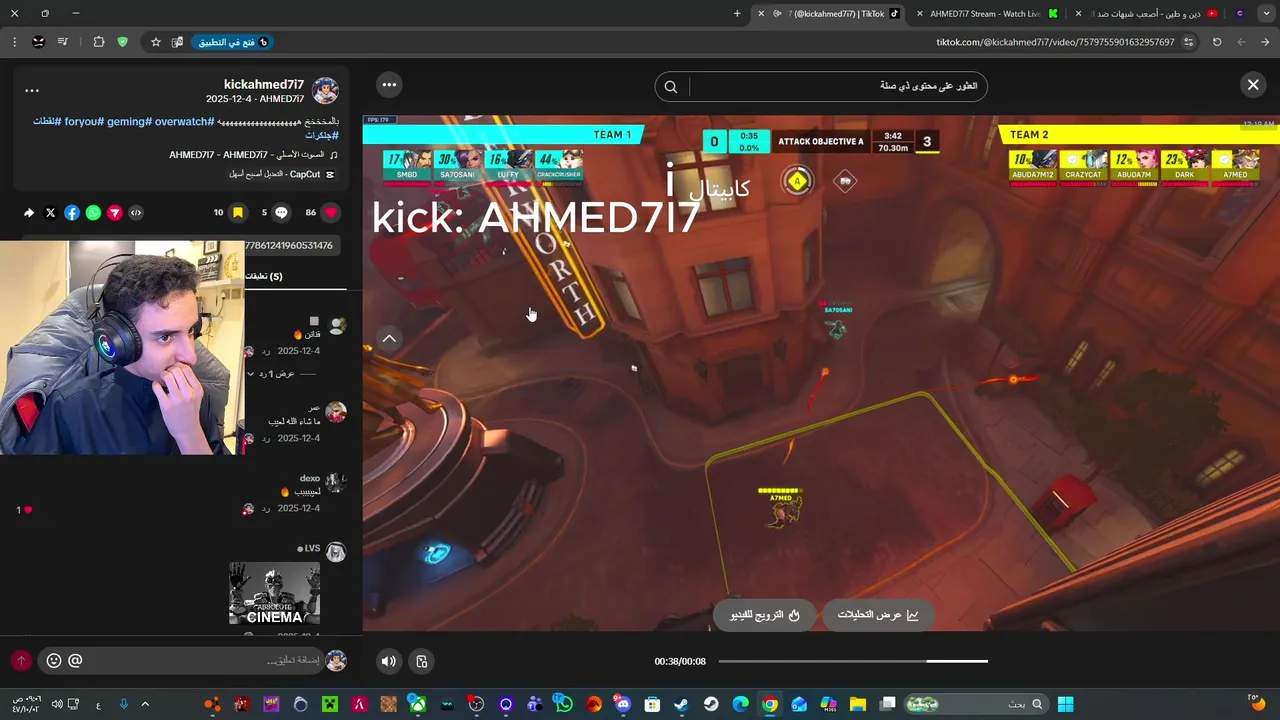Open WhatsApp from the taskbar

pos(564,704)
